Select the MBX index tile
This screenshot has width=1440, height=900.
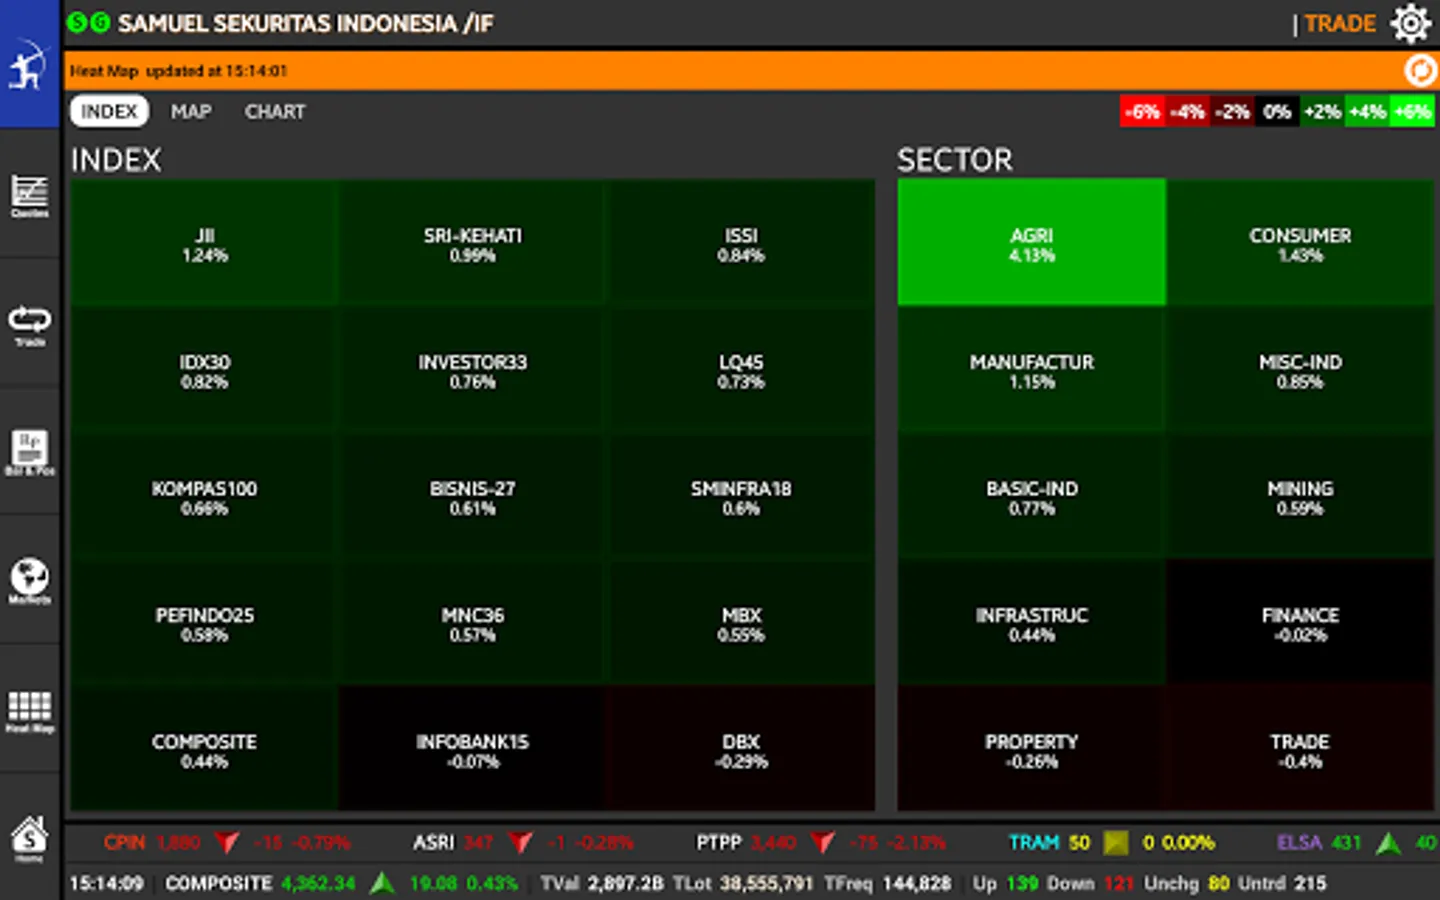click(x=741, y=622)
